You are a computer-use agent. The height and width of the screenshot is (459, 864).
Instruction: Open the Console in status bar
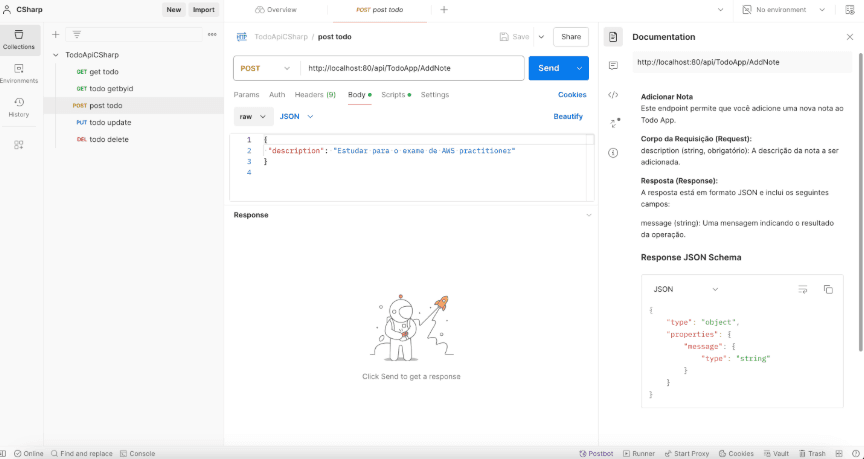(137, 453)
